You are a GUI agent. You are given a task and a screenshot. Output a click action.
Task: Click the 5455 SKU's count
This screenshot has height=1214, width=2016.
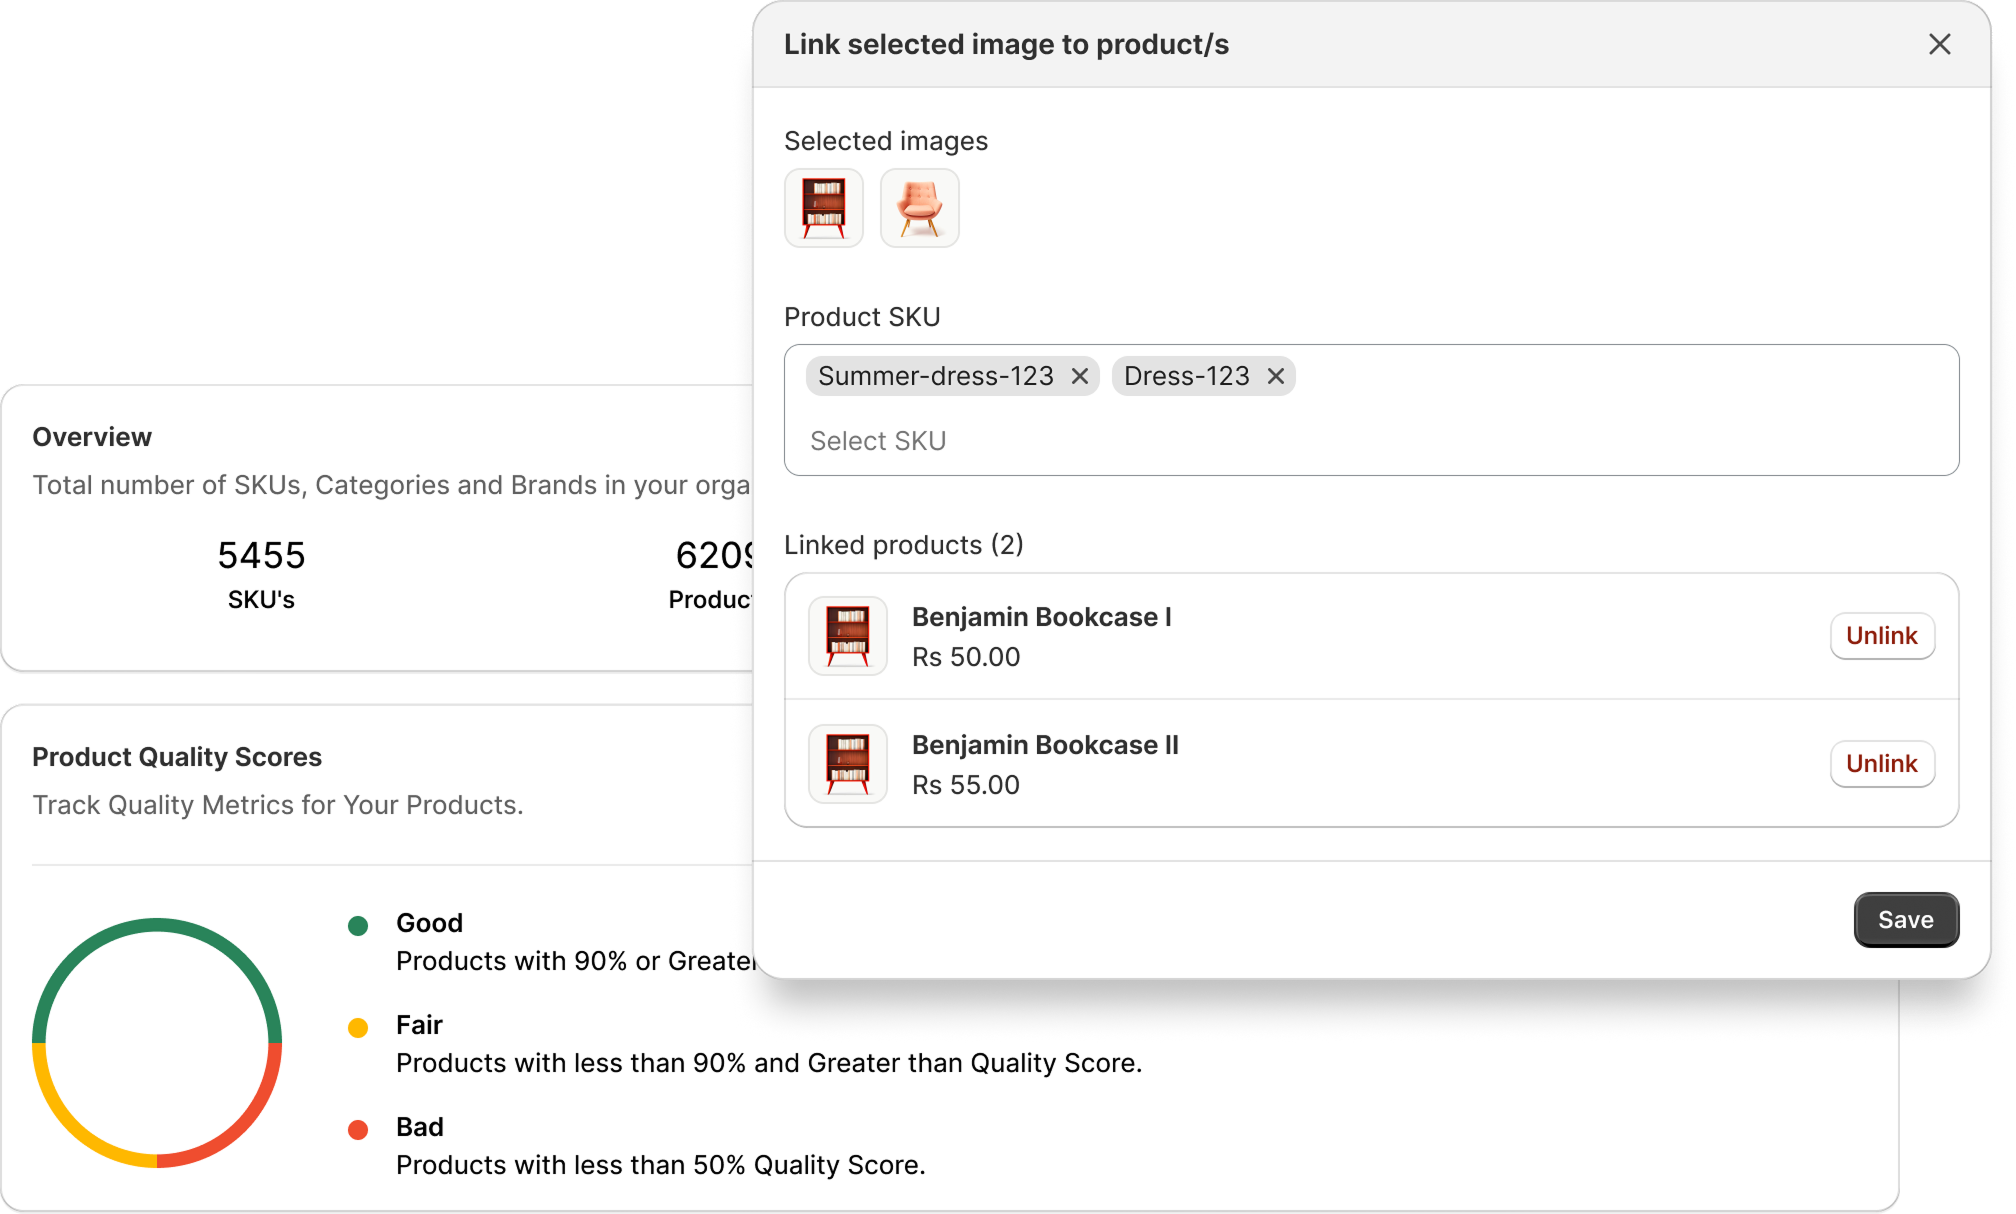tap(261, 556)
